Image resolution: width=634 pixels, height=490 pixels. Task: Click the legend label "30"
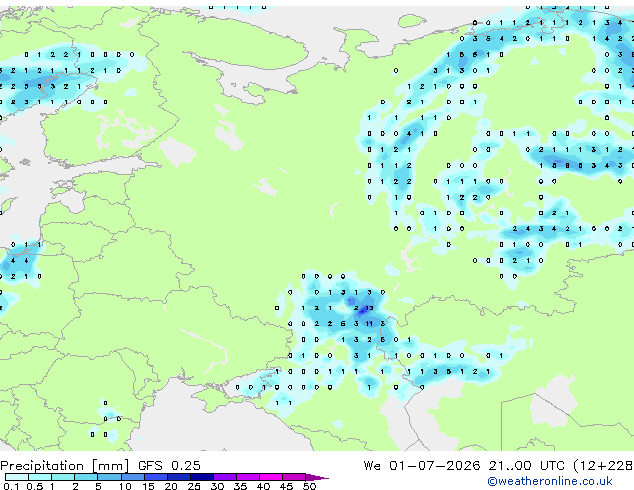click(217, 486)
